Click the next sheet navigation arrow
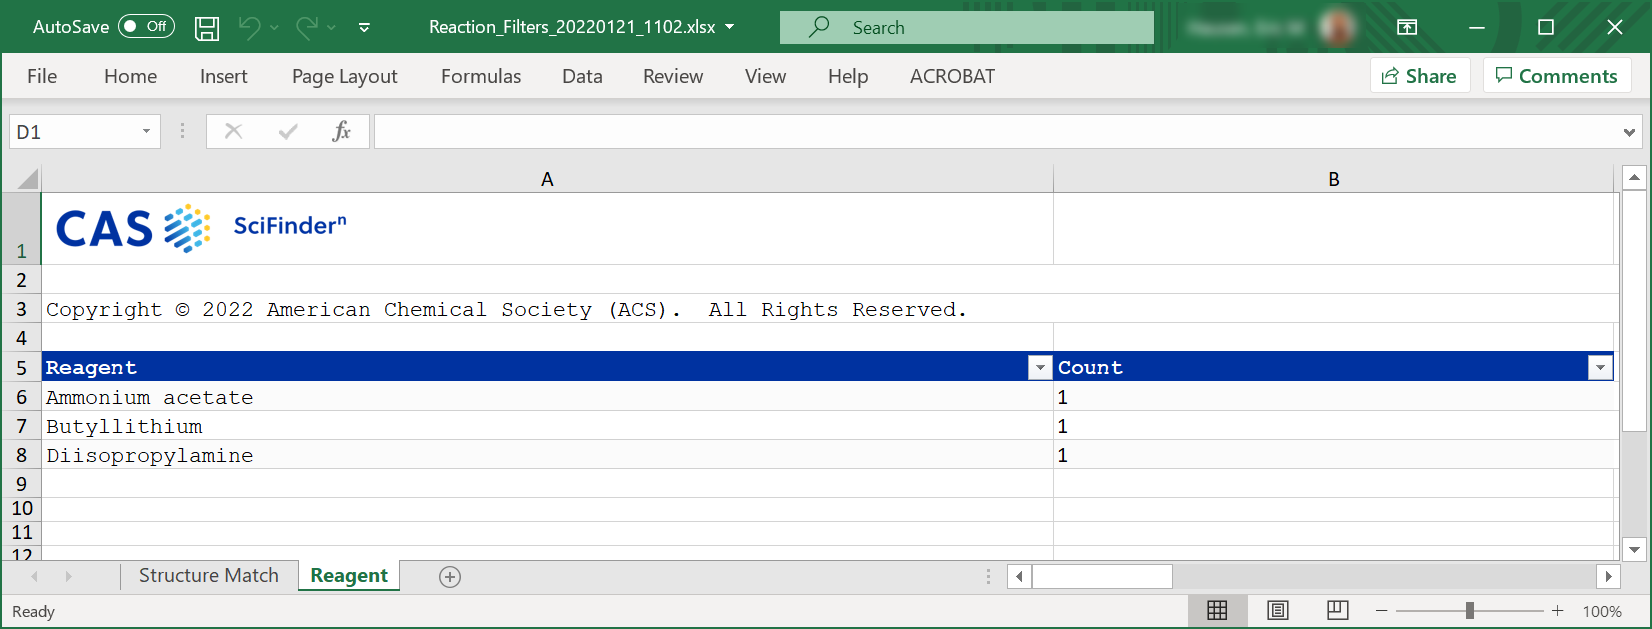Viewport: 1652px width, 629px height. point(68,576)
